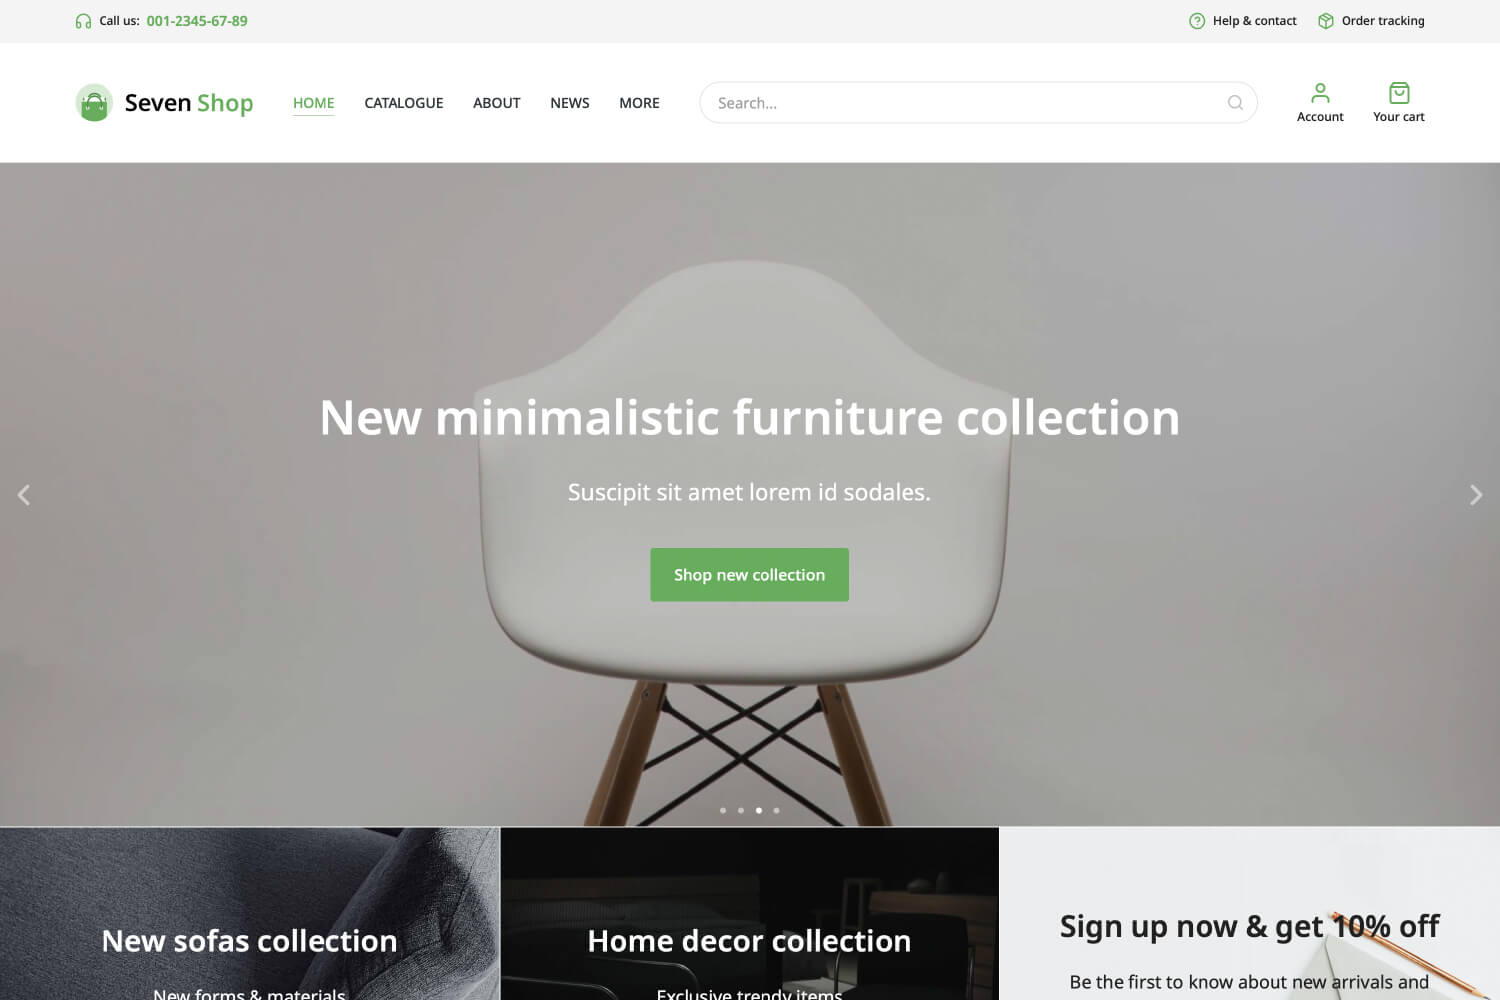Advance to next slide arrow

click(x=1476, y=495)
